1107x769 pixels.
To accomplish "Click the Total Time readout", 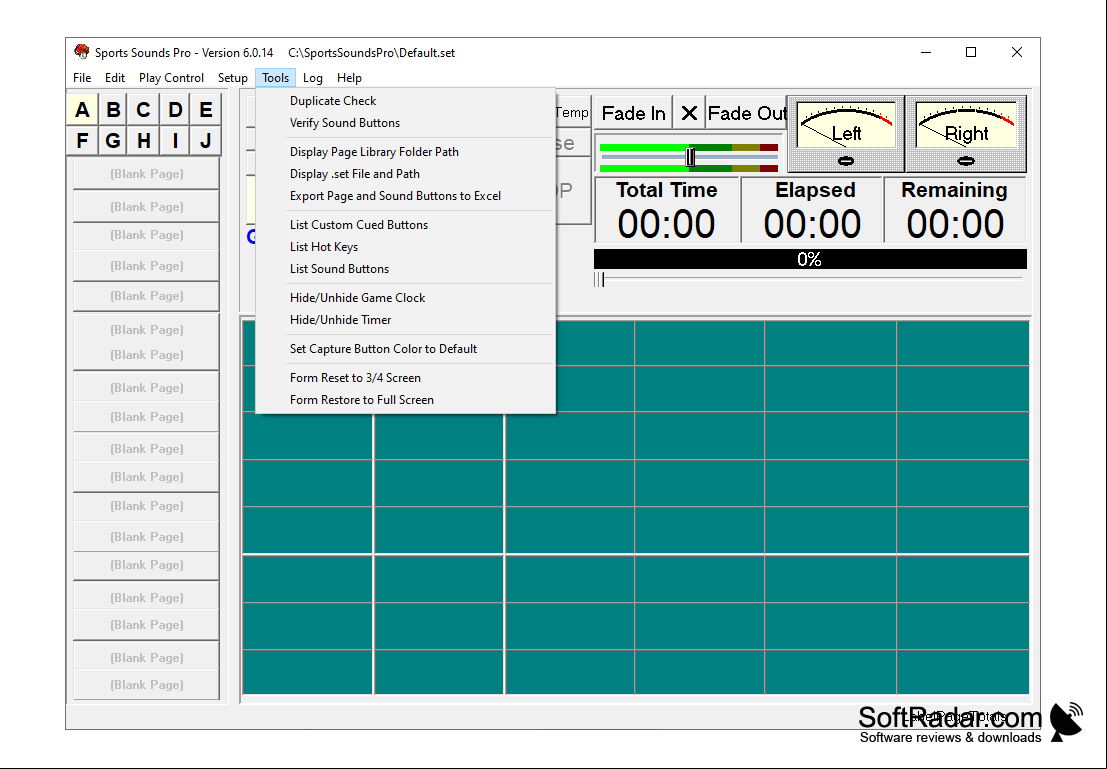I will 666,210.
